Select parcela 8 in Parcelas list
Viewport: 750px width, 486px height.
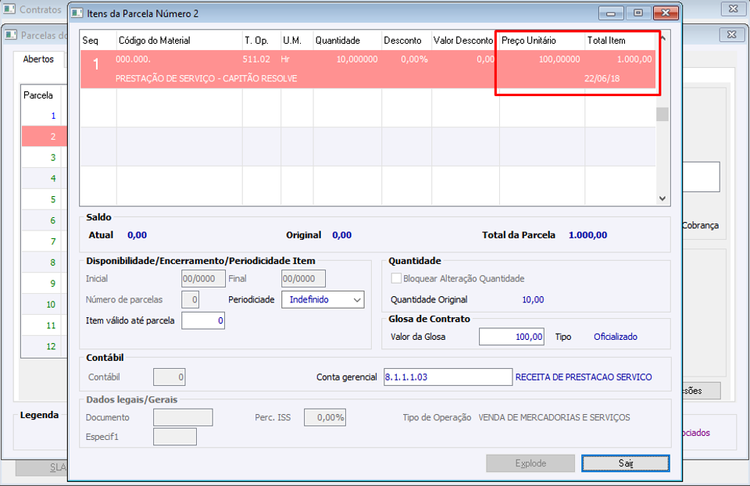click(44, 262)
